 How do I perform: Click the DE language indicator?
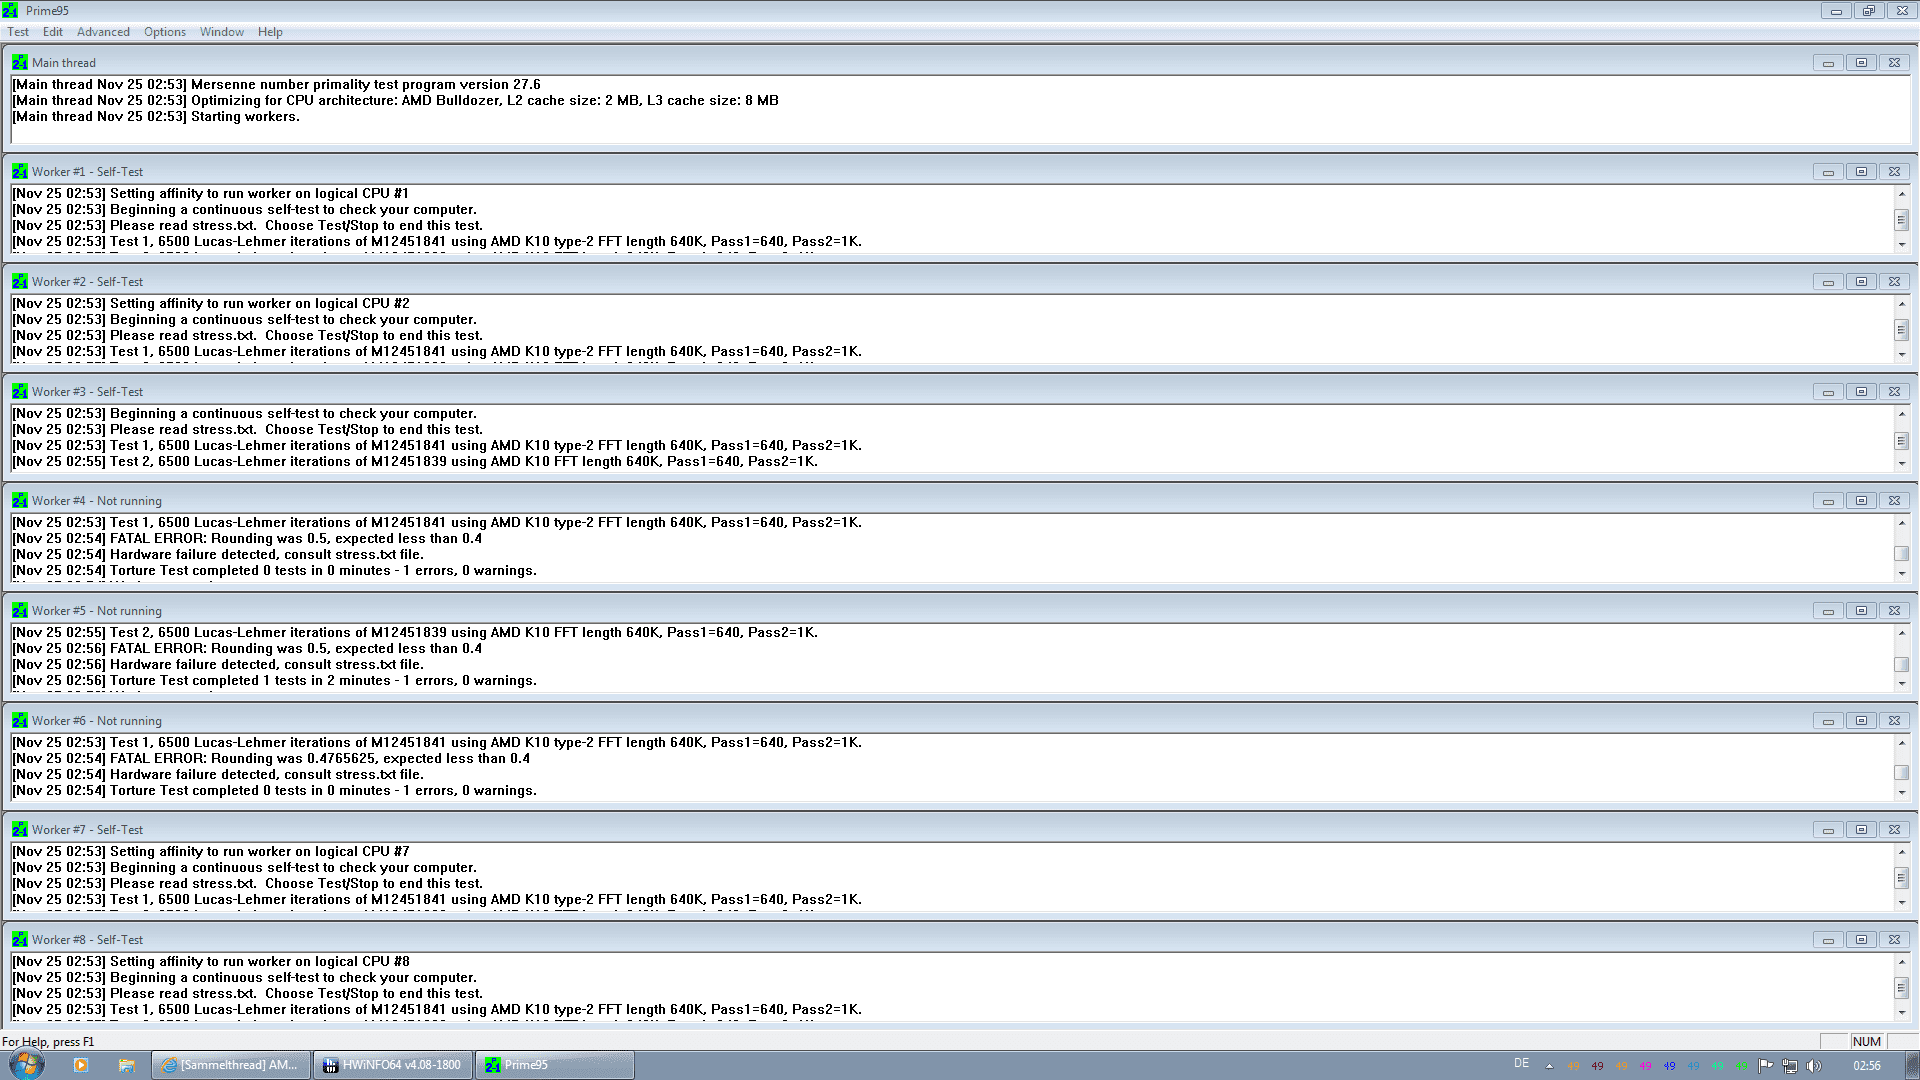(x=1521, y=1064)
